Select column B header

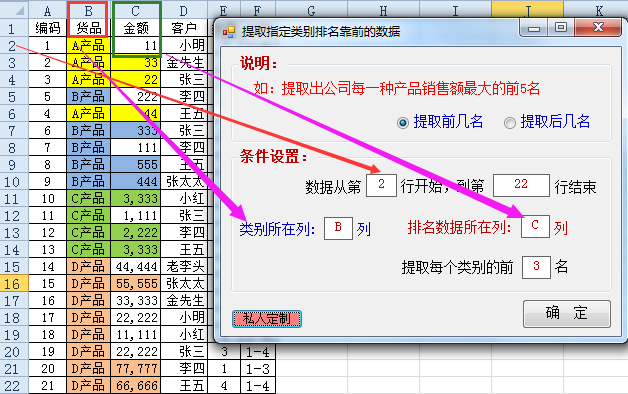pos(89,11)
